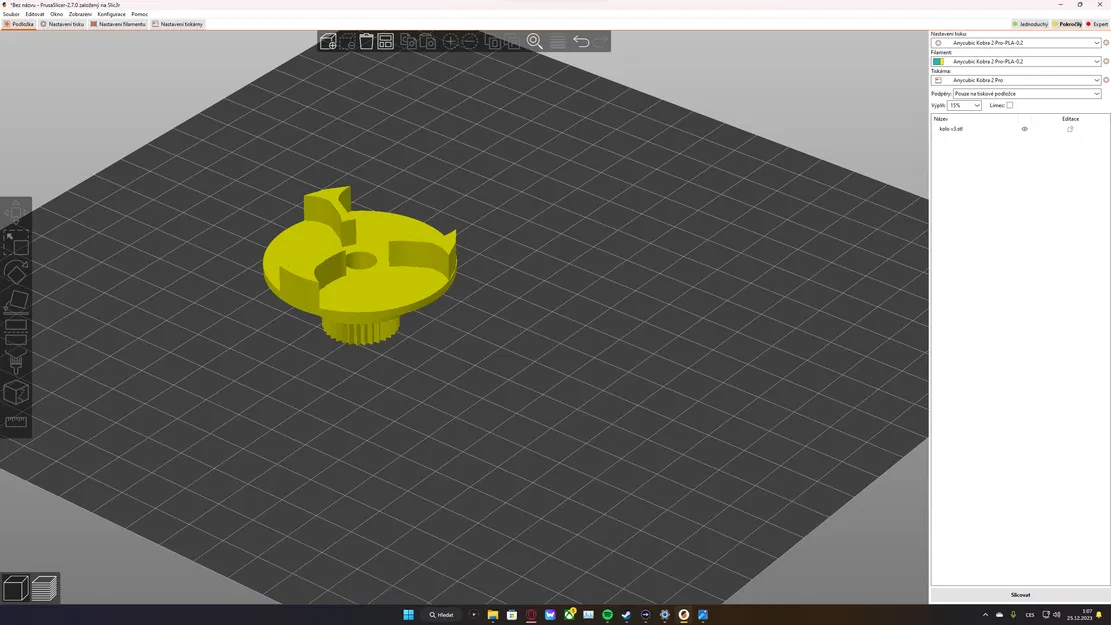The image size is (1111, 625).
Task: Select the Place on face tool
Action: pyautogui.click(x=16, y=301)
